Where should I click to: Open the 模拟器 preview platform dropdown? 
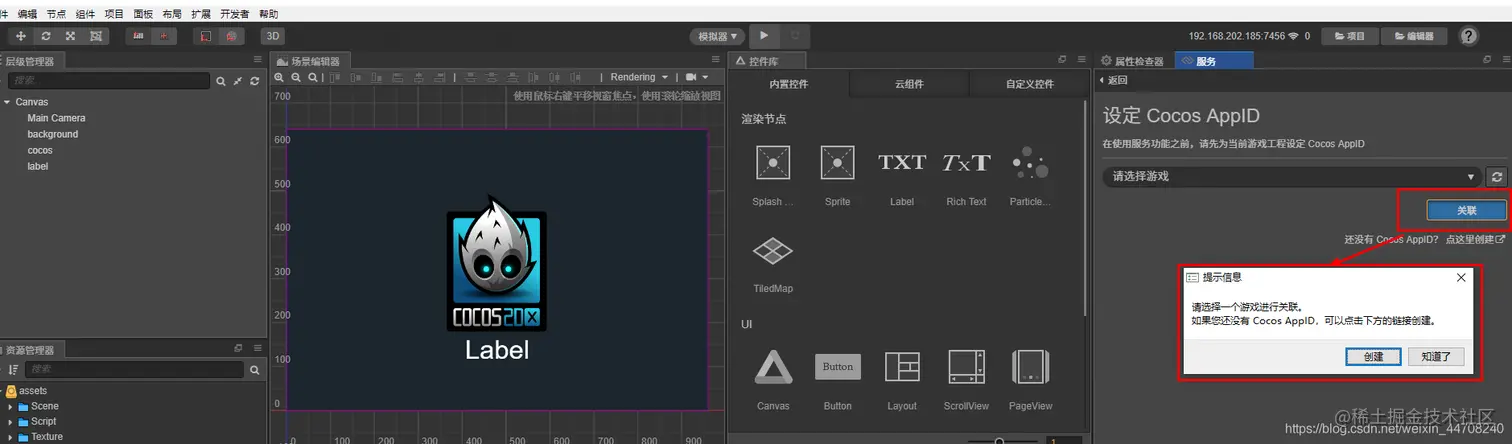click(x=718, y=36)
